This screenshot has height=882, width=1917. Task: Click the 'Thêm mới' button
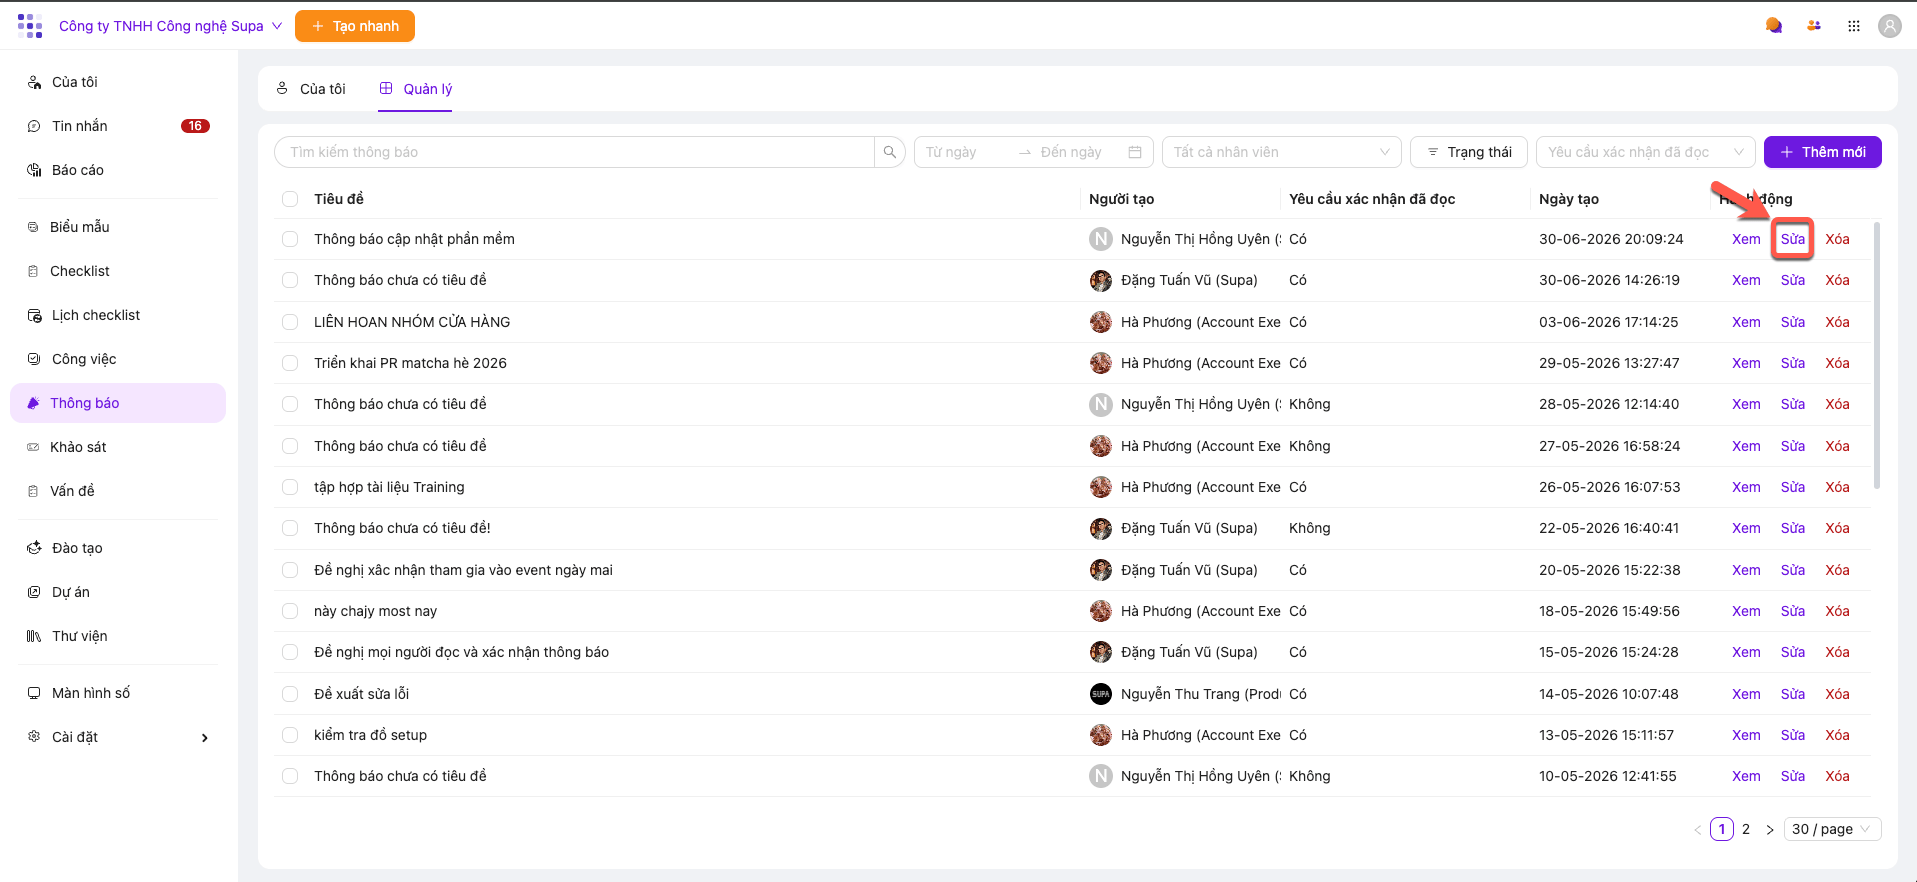pos(1822,152)
